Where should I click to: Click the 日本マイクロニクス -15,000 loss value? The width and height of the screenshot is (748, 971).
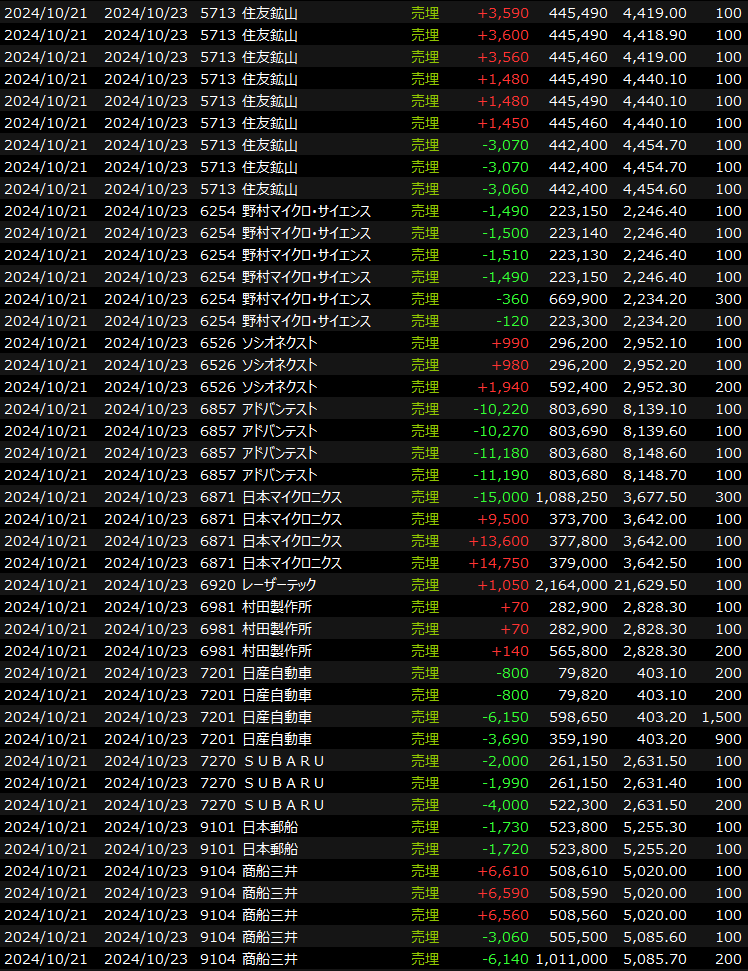tap(501, 497)
